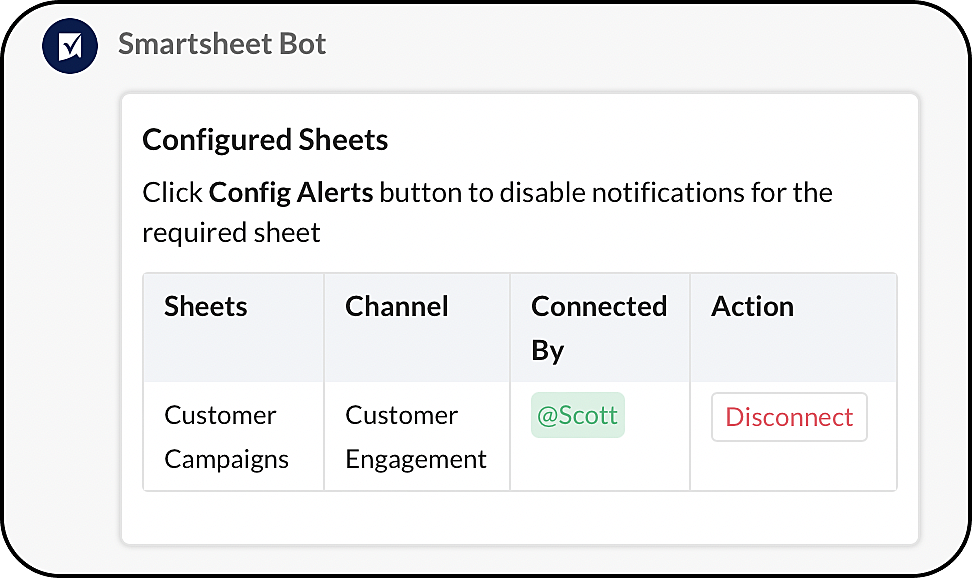Select the Channel column header

tap(397, 307)
